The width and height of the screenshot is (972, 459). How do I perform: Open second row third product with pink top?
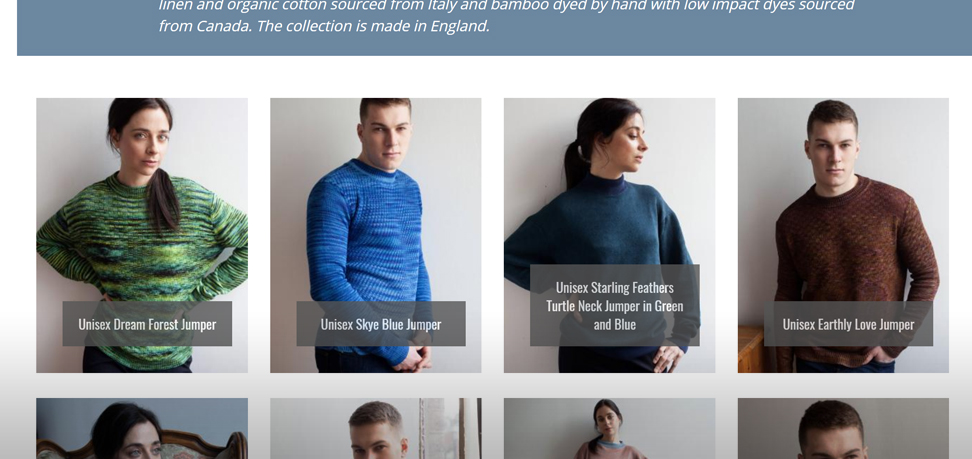(x=609, y=429)
